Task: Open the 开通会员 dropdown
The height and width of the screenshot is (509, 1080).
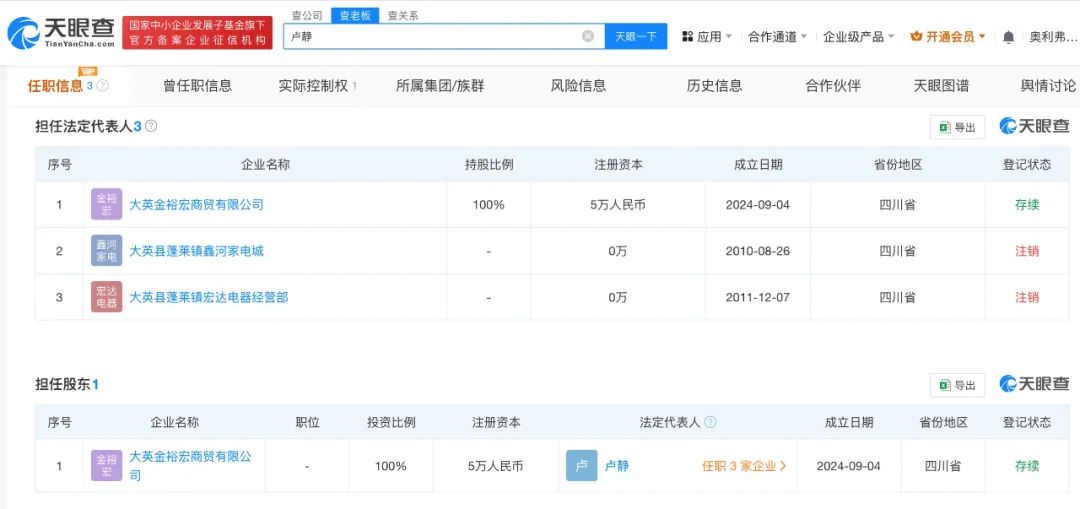Action: click(x=948, y=37)
